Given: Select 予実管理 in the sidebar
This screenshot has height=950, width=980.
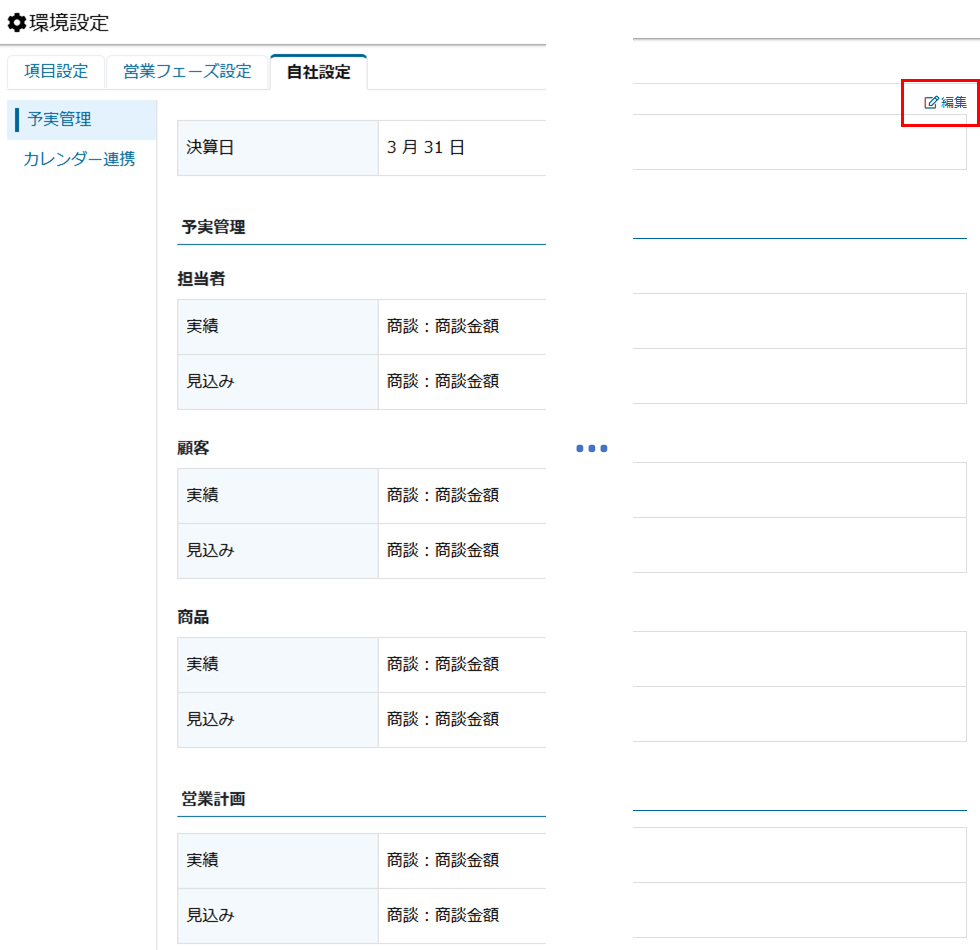Looking at the screenshot, I should [82, 119].
